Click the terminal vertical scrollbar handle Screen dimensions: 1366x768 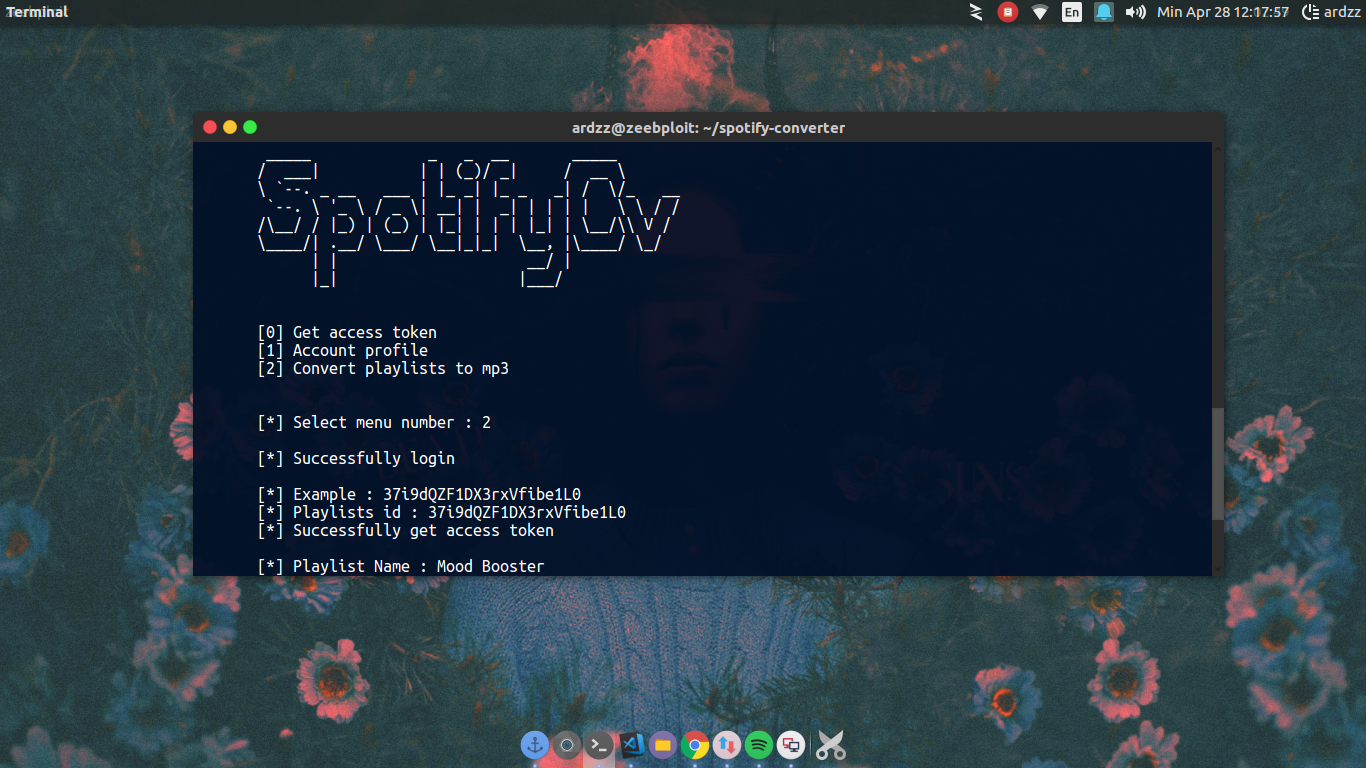click(1217, 463)
